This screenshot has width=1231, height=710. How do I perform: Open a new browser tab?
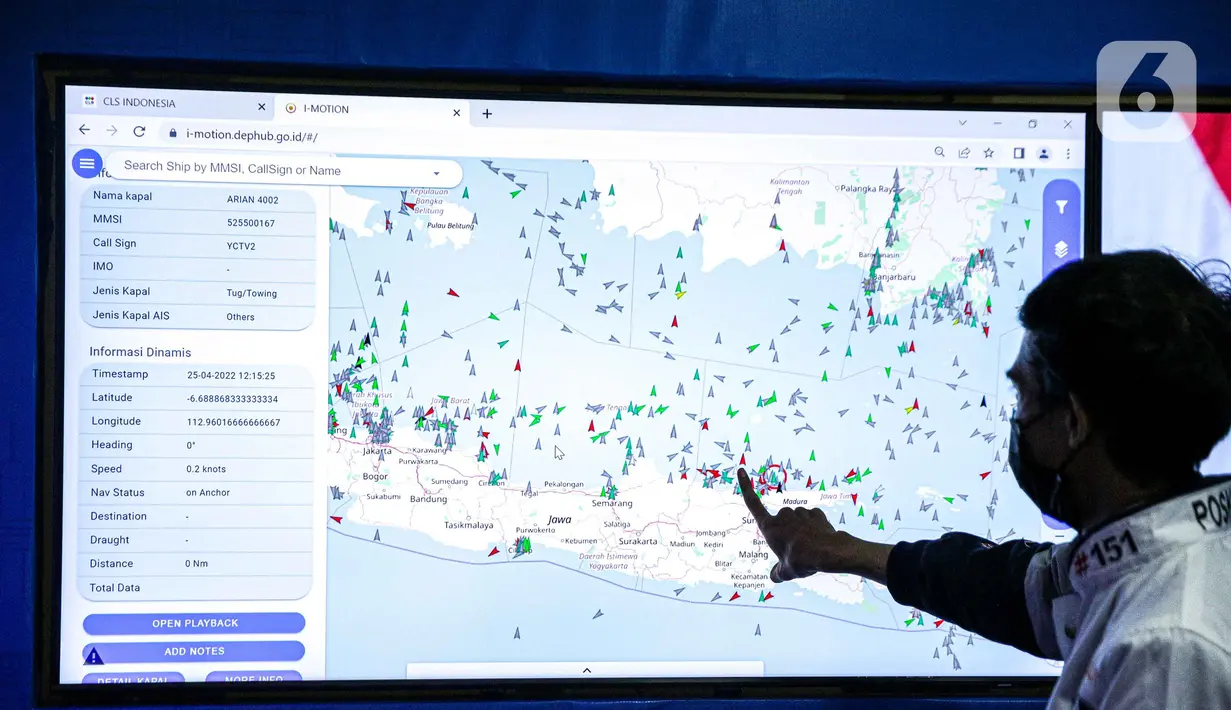coord(487,113)
